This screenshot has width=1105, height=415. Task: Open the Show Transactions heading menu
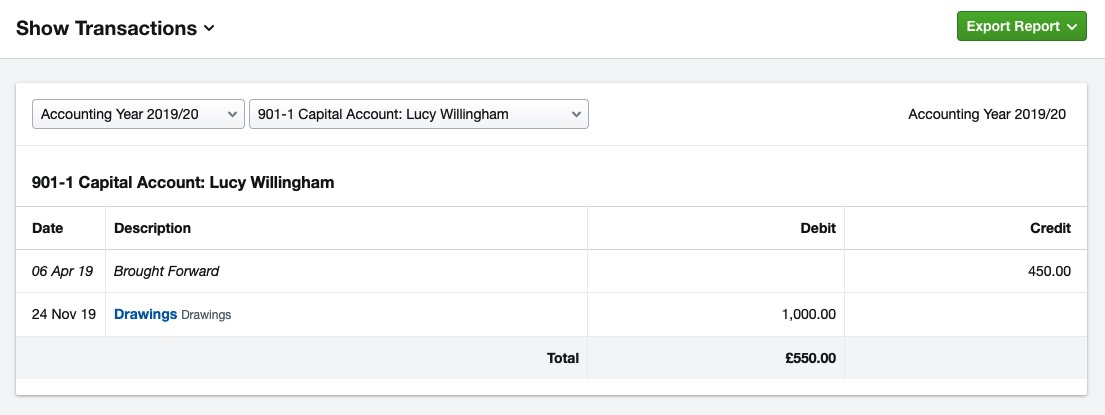115,28
